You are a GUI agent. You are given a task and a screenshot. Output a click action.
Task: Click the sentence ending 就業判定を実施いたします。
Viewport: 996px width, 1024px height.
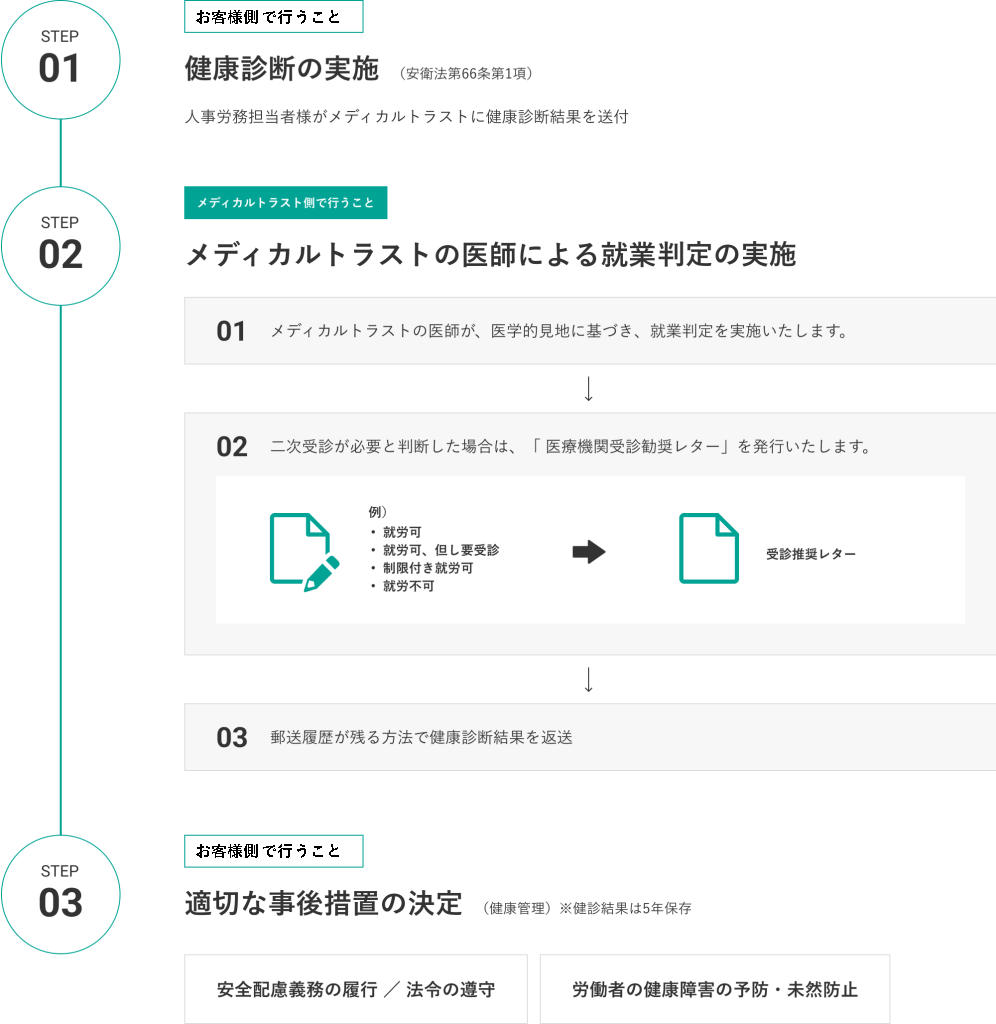560,331
